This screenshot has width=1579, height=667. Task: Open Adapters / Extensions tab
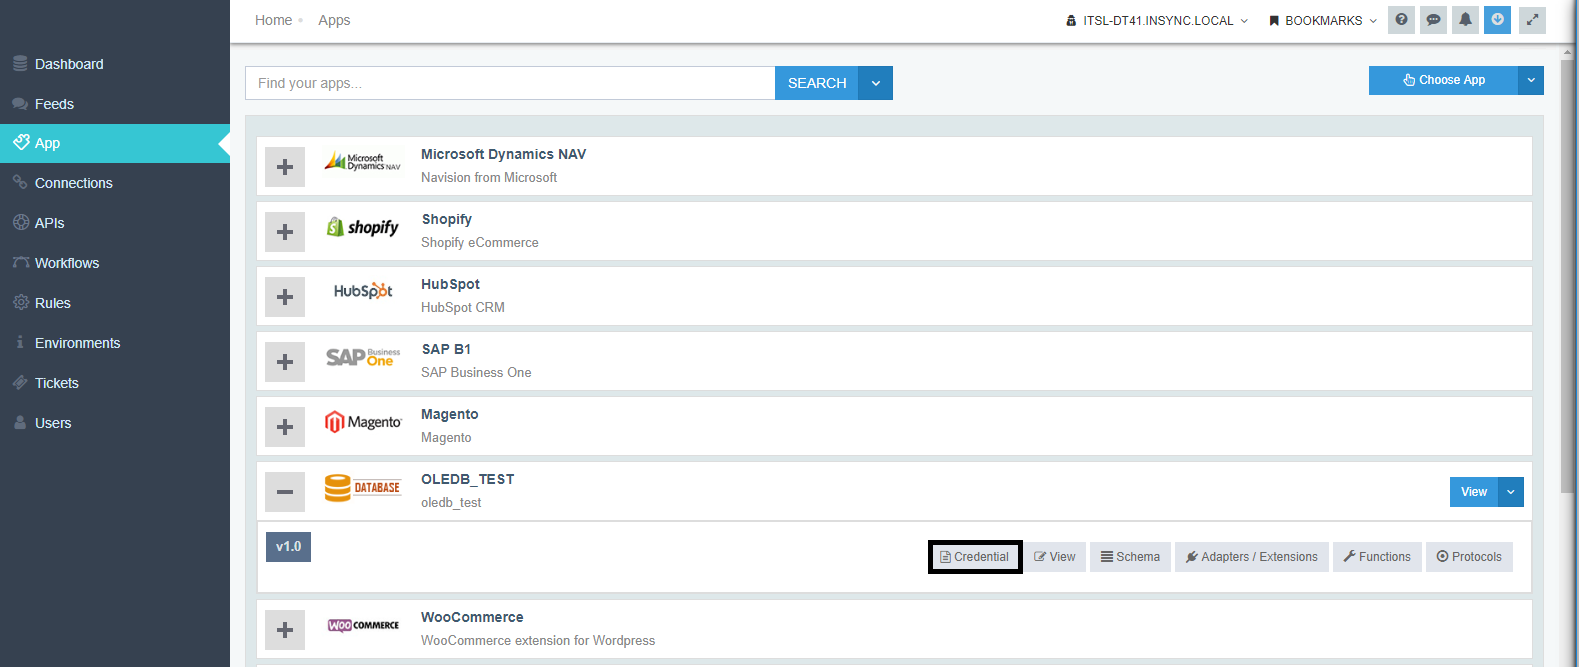(x=1252, y=557)
